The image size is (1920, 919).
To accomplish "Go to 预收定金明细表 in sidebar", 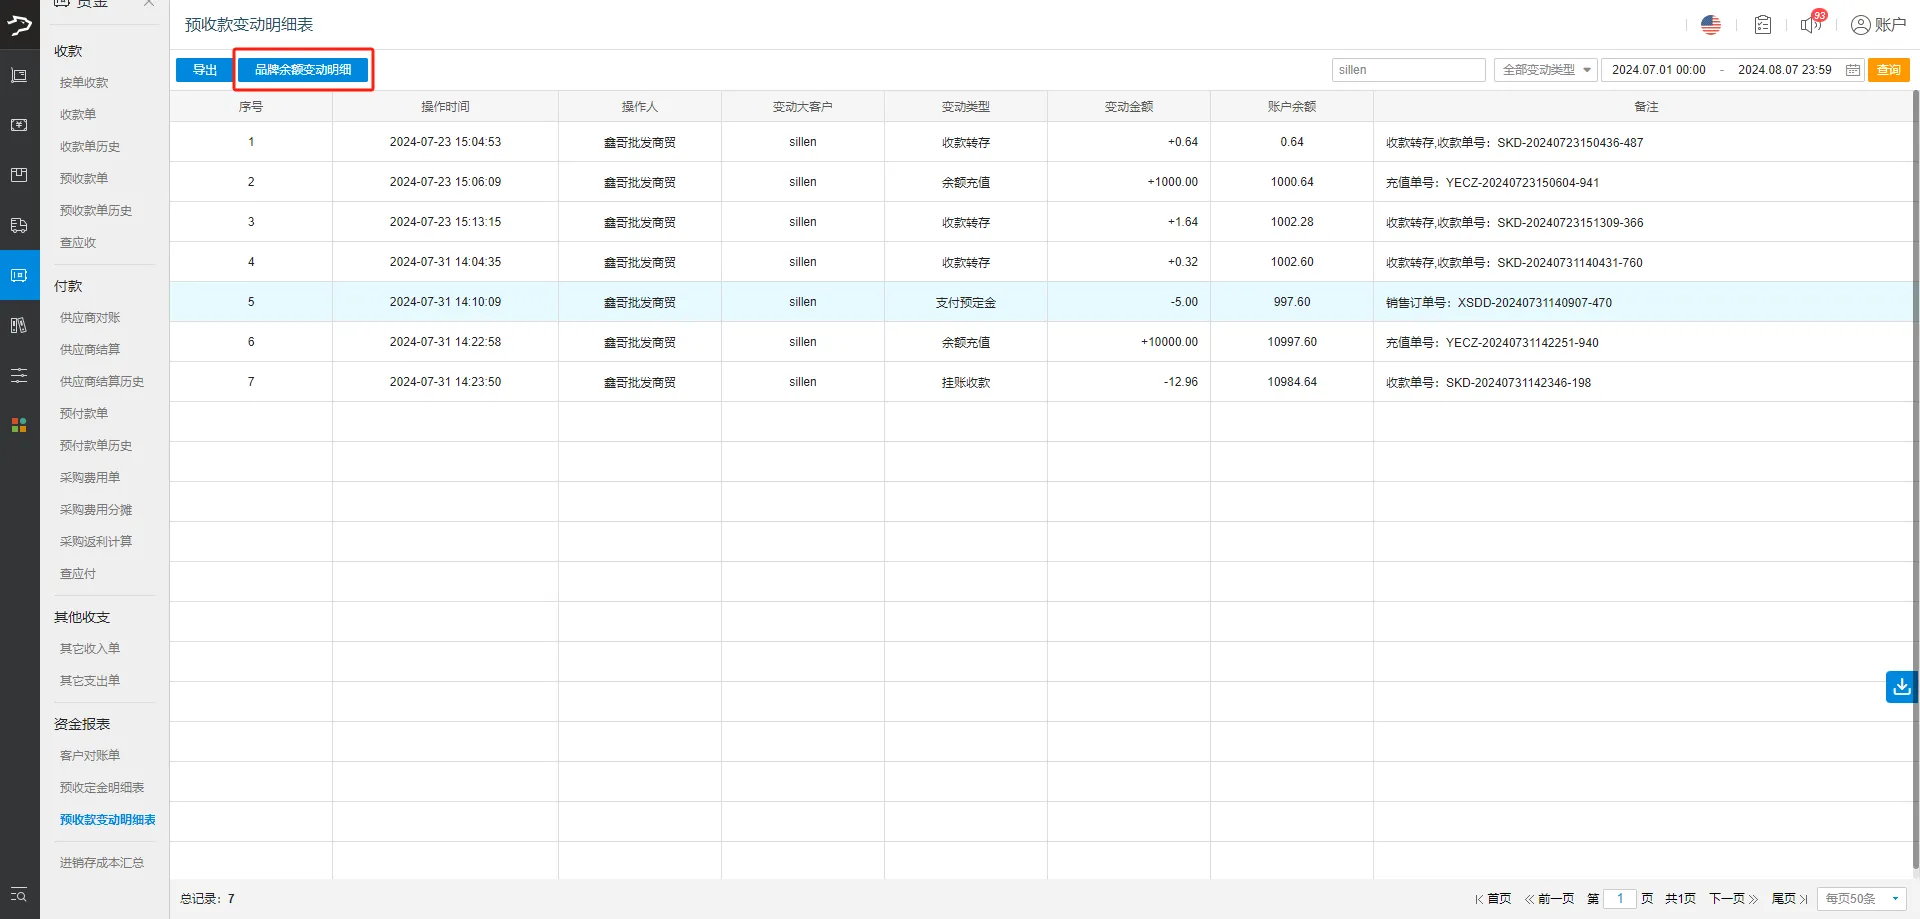I will (x=102, y=788).
